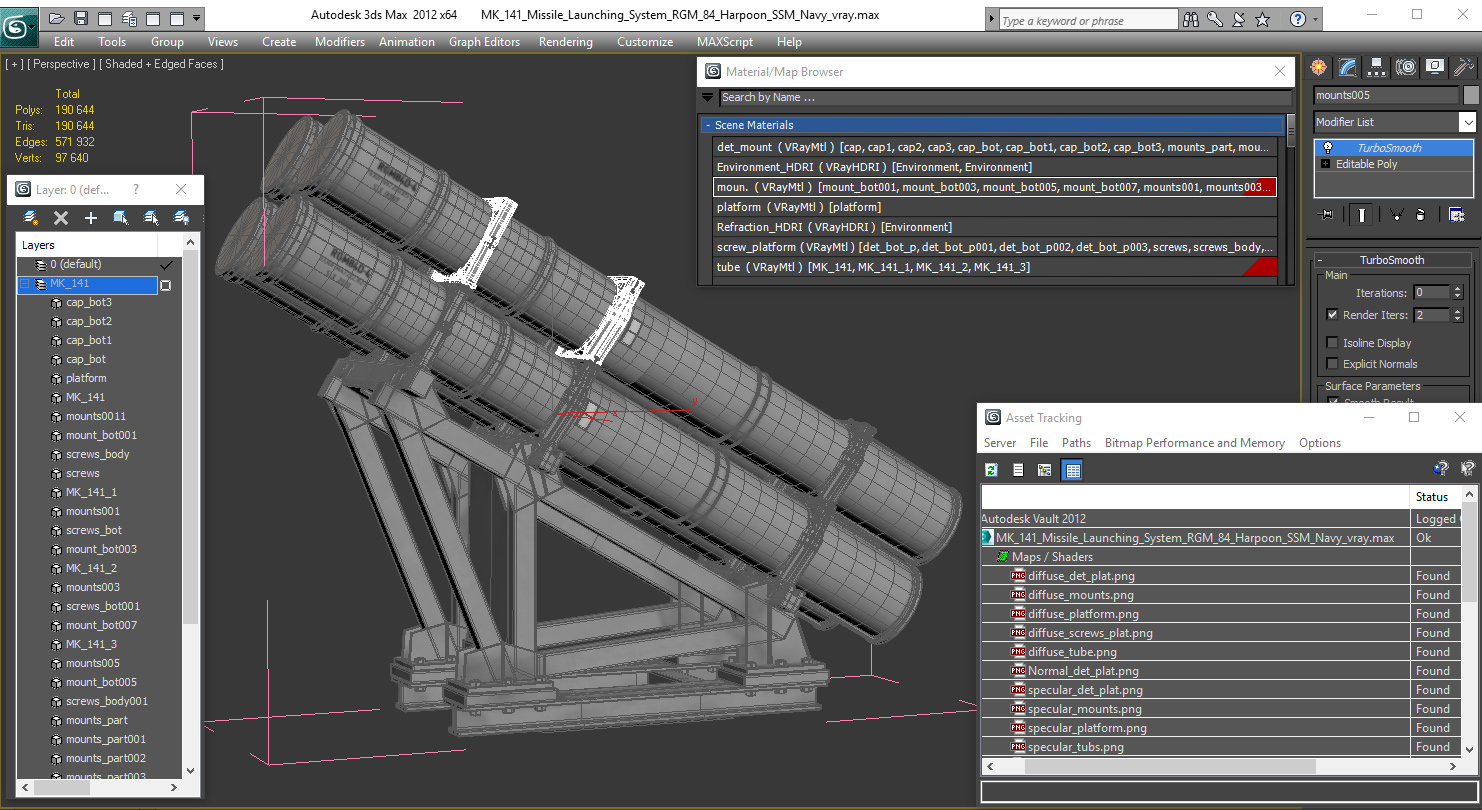Open the Motion command panel tab
This screenshot has height=810, width=1482.
[x=1406, y=67]
